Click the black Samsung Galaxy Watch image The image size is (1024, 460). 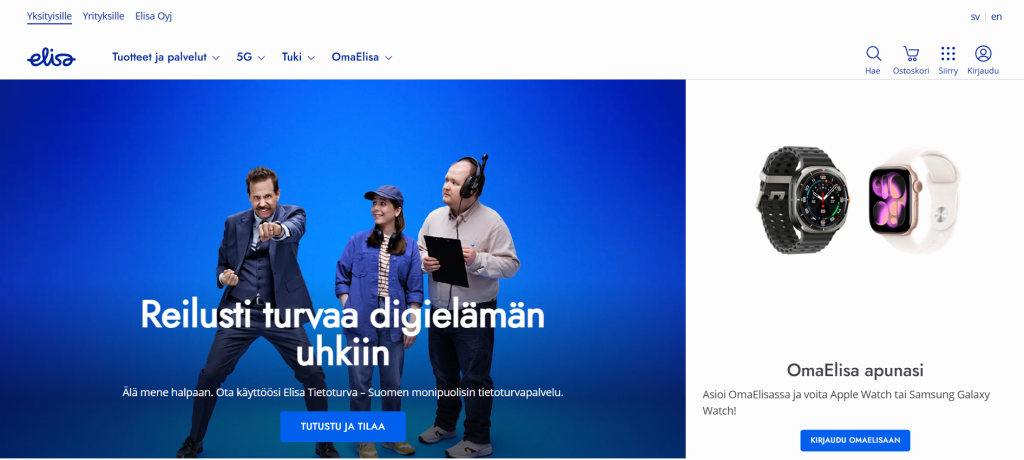tap(804, 199)
